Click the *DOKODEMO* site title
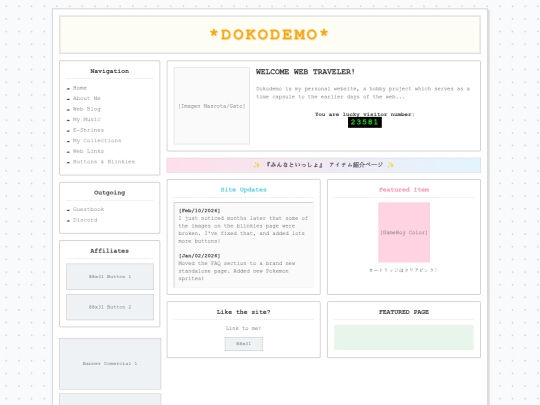This screenshot has width=540, height=405. click(x=269, y=34)
